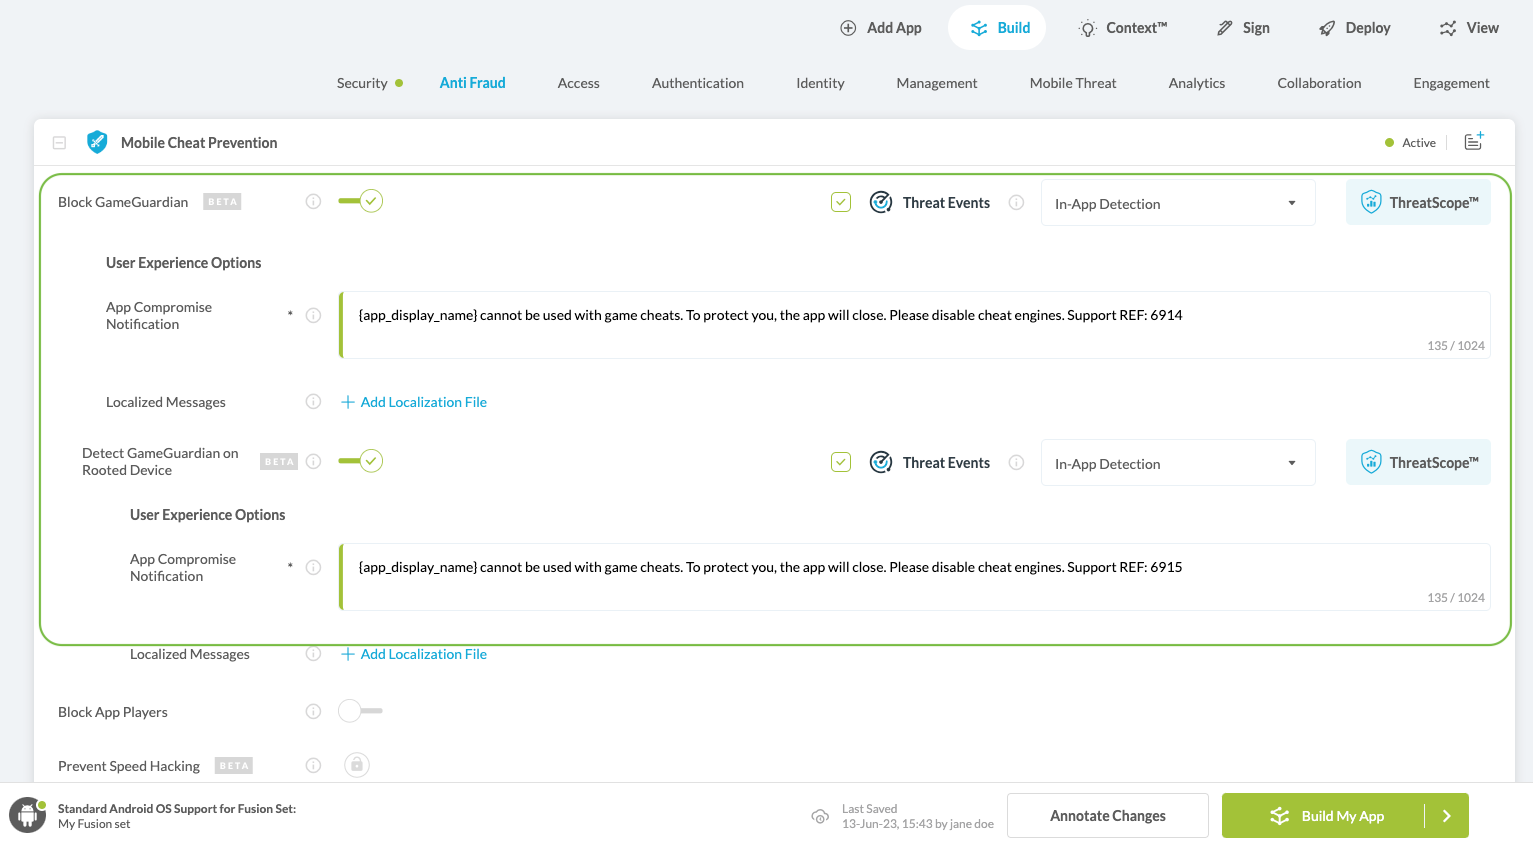The width and height of the screenshot is (1533, 846).
Task: Collapse the Mobile Cheat Prevention section
Action: [60, 143]
